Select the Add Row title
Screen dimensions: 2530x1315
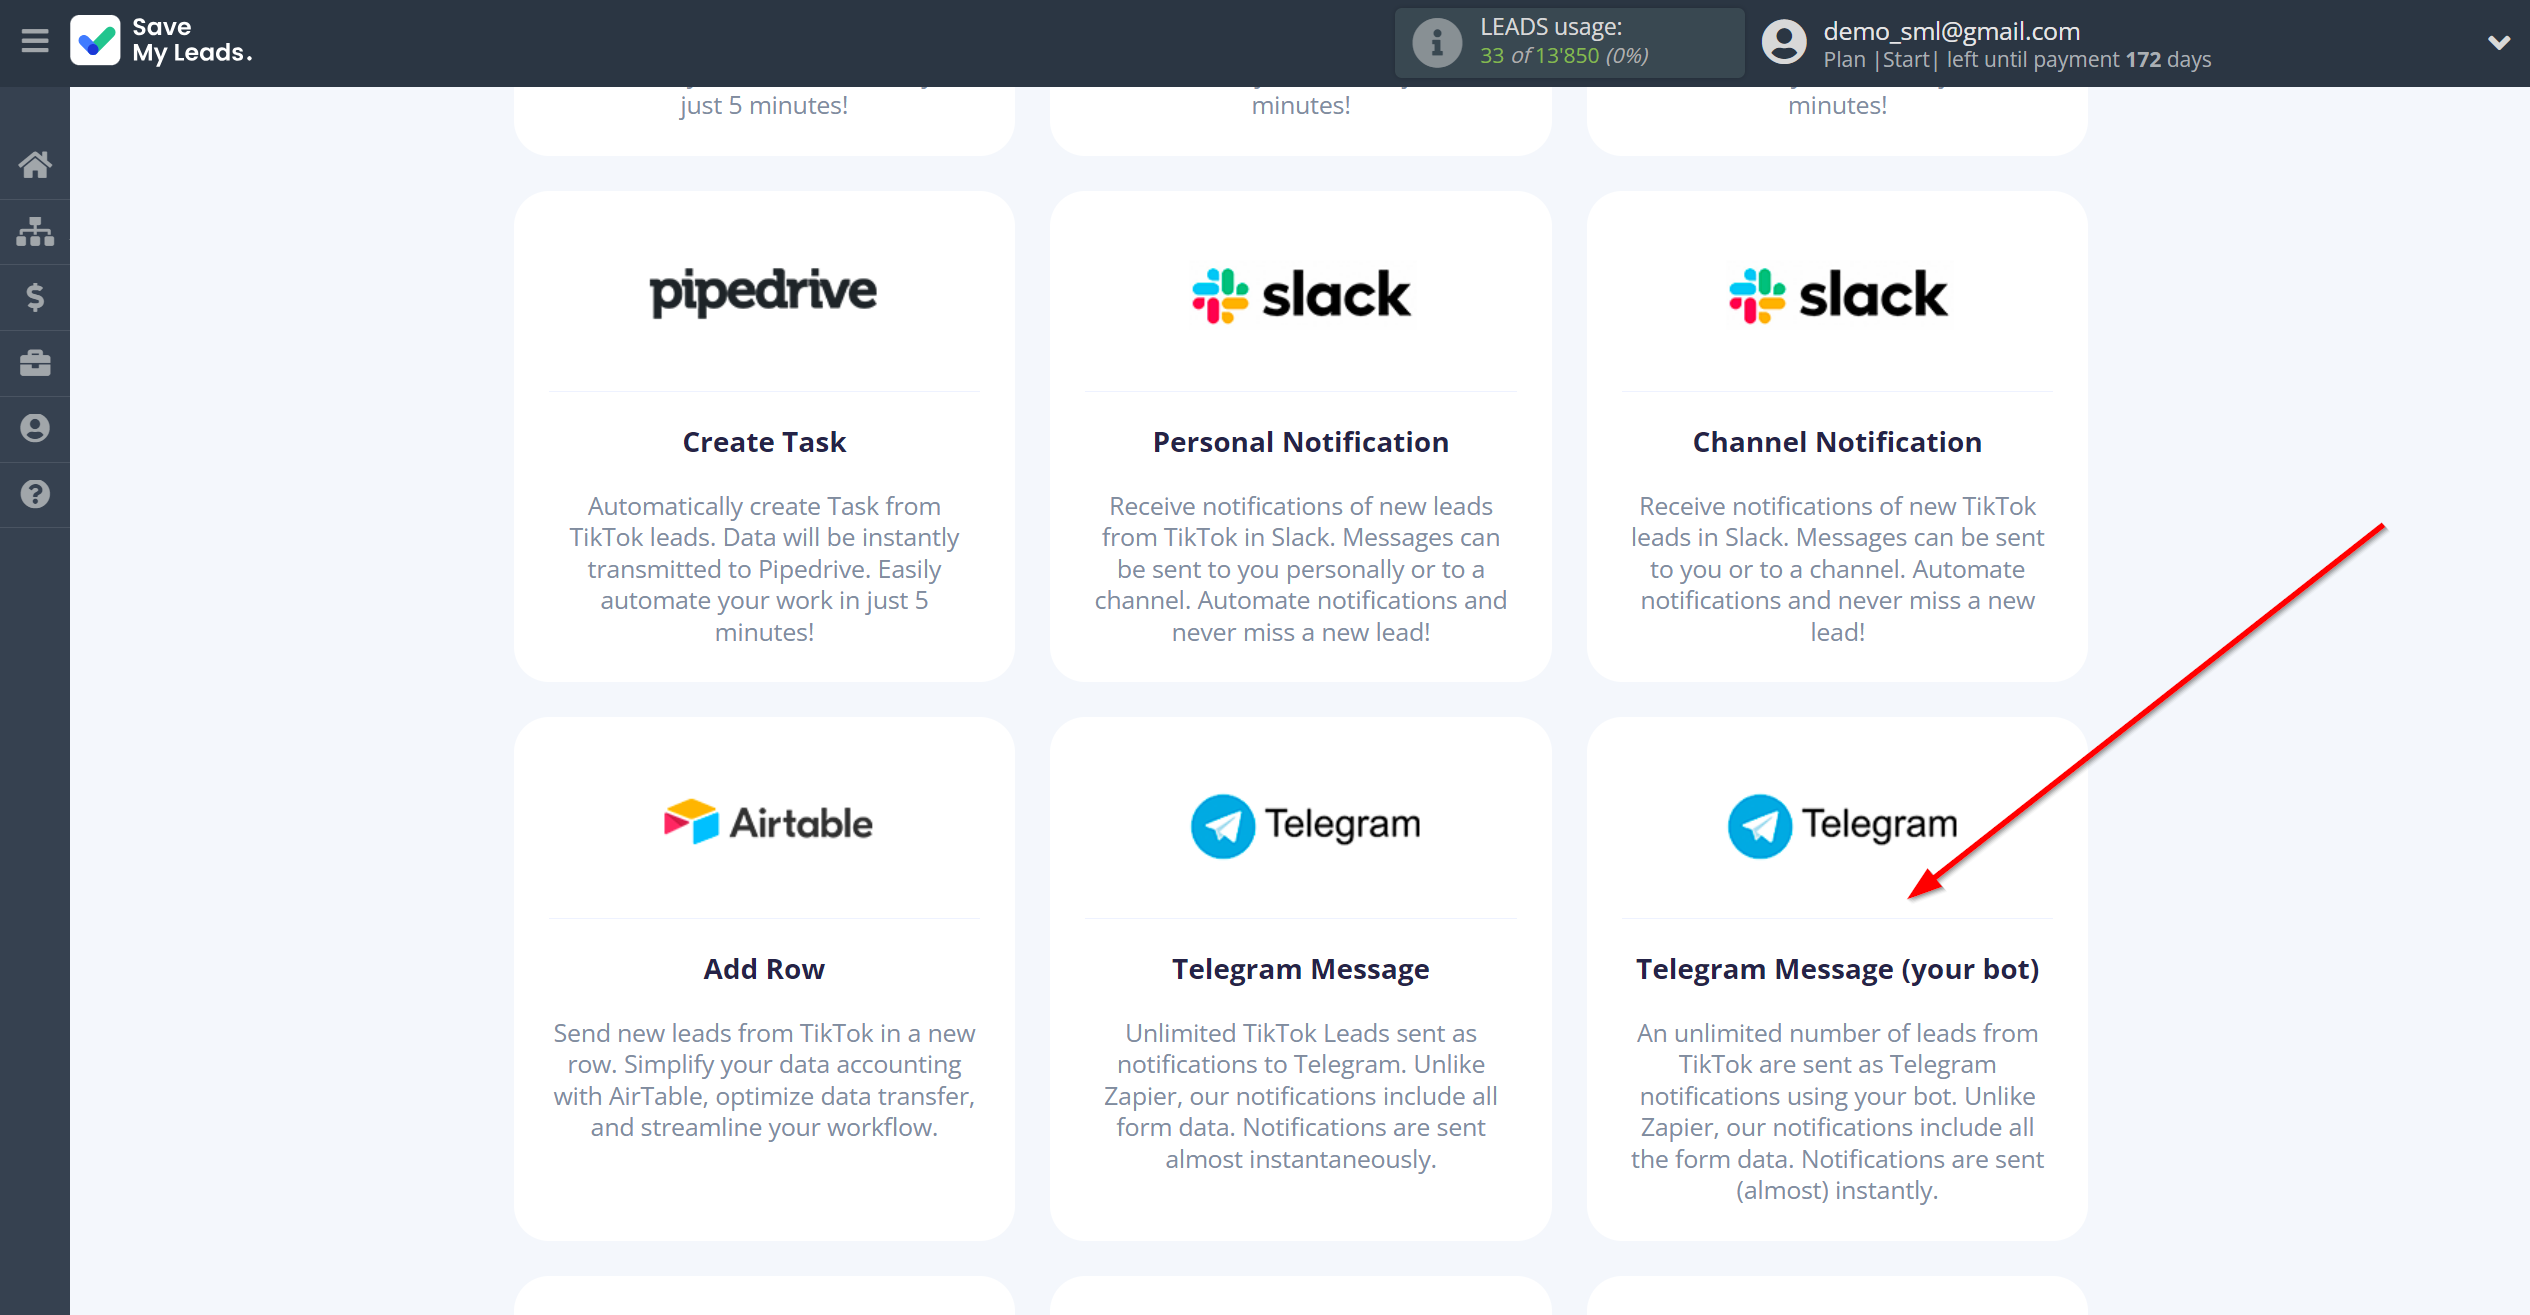click(764, 969)
